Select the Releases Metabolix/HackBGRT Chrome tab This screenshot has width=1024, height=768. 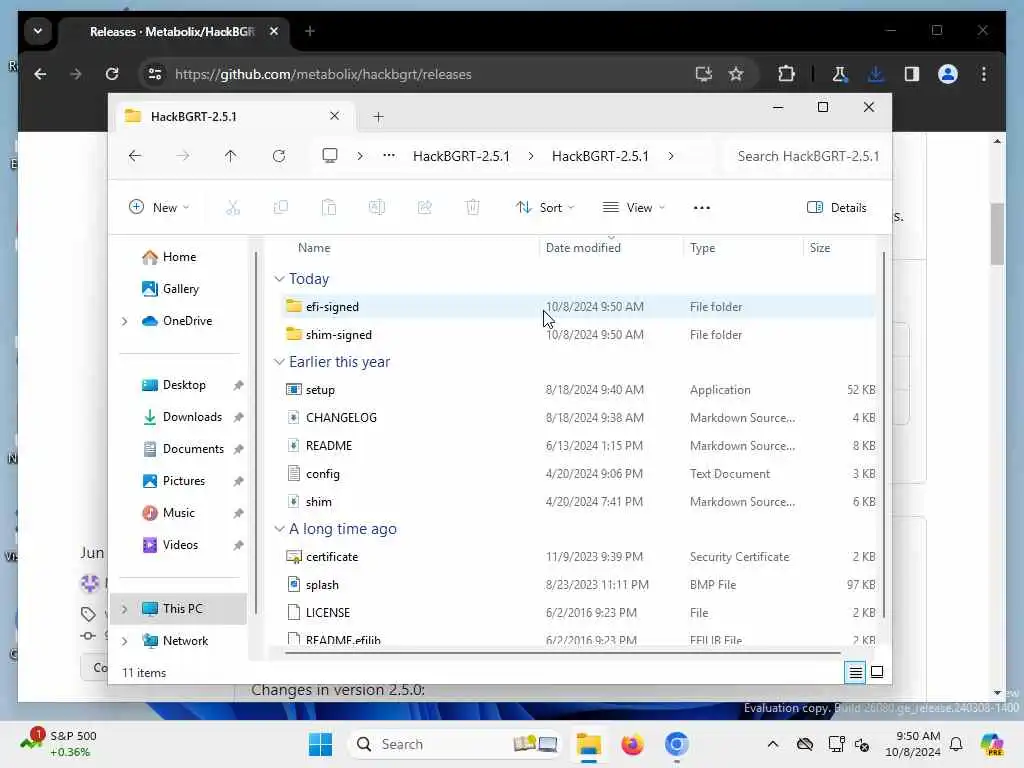(x=172, y=31)
